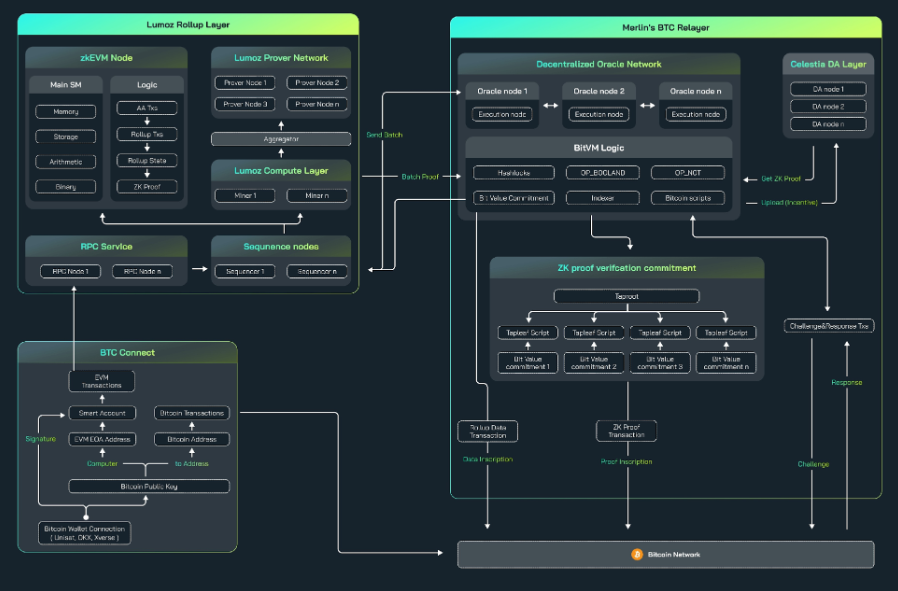Click the Taproot box
The image size is (898, 591).
coord(626,297)
